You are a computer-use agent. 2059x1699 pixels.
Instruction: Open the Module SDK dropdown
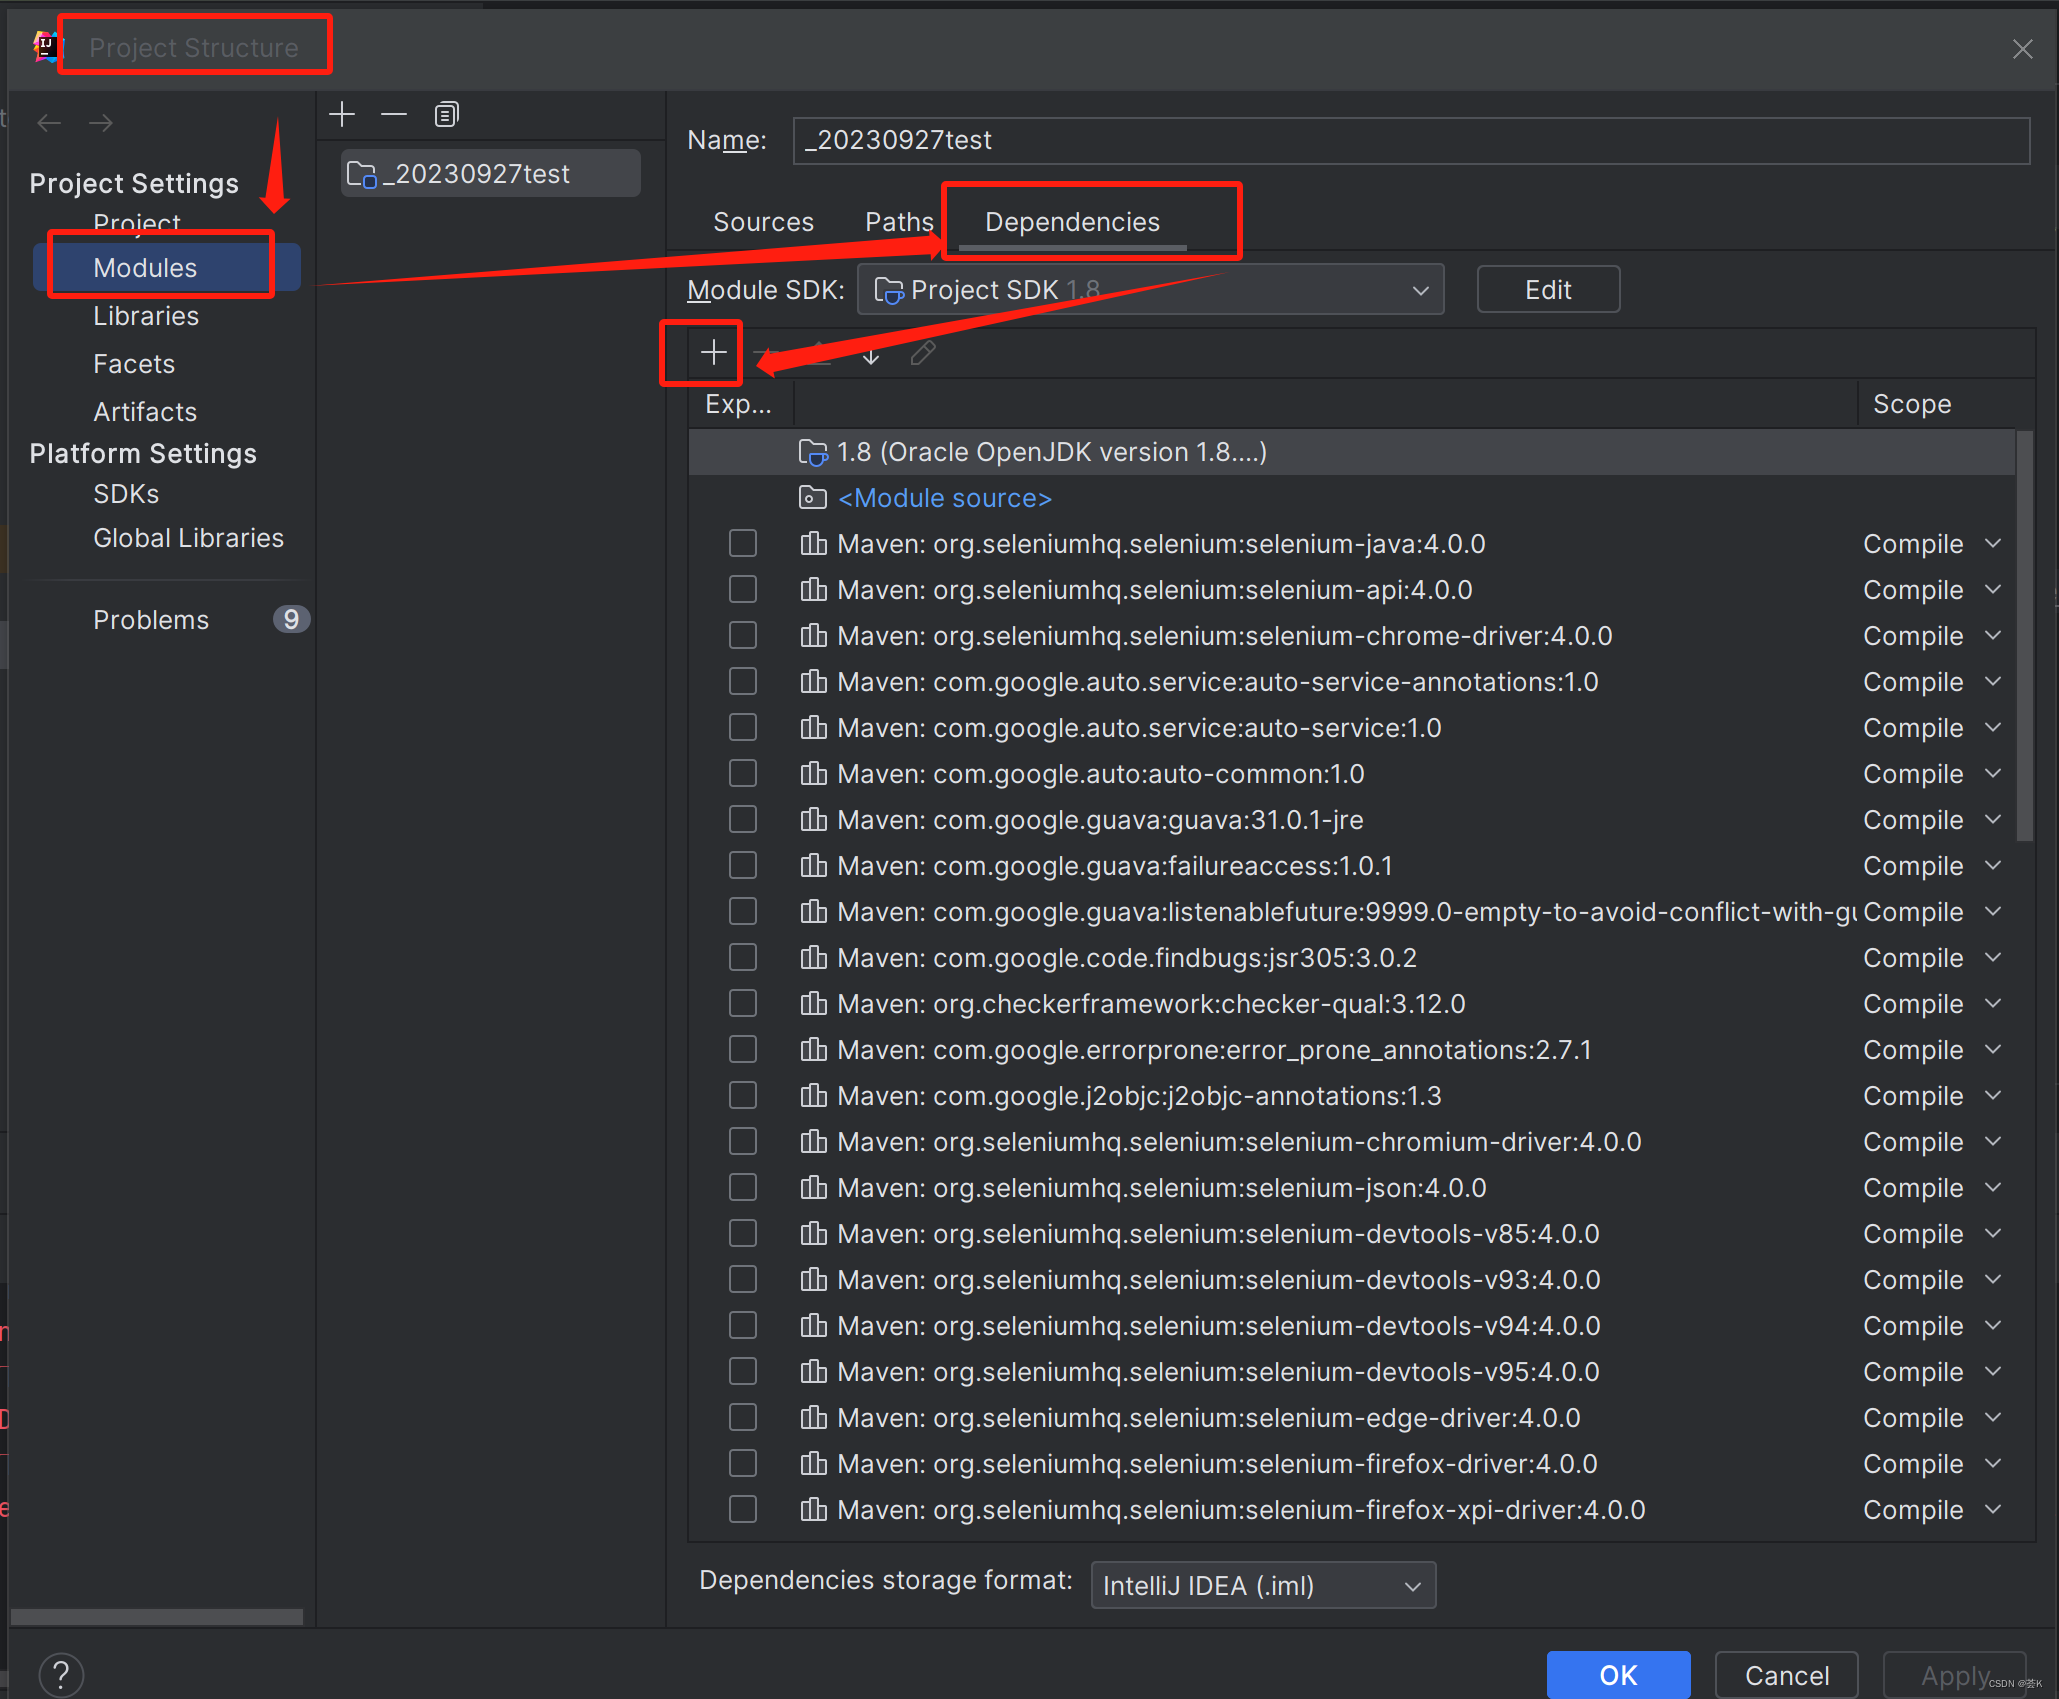pos(1150,290)
